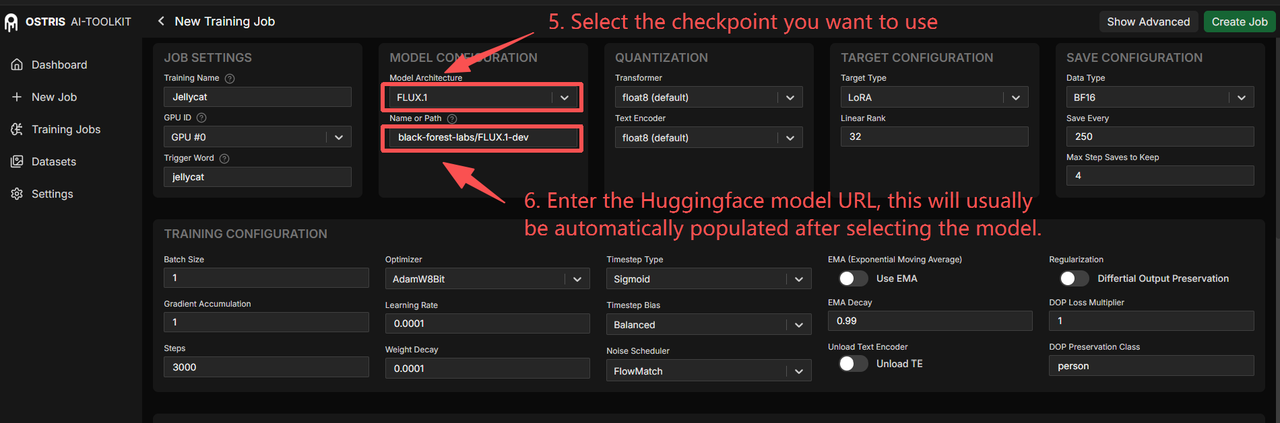Screen dimensions: 1280x423
Task: Click the TRAINING CONFIGURATION section heading
Action: (245, 234)
